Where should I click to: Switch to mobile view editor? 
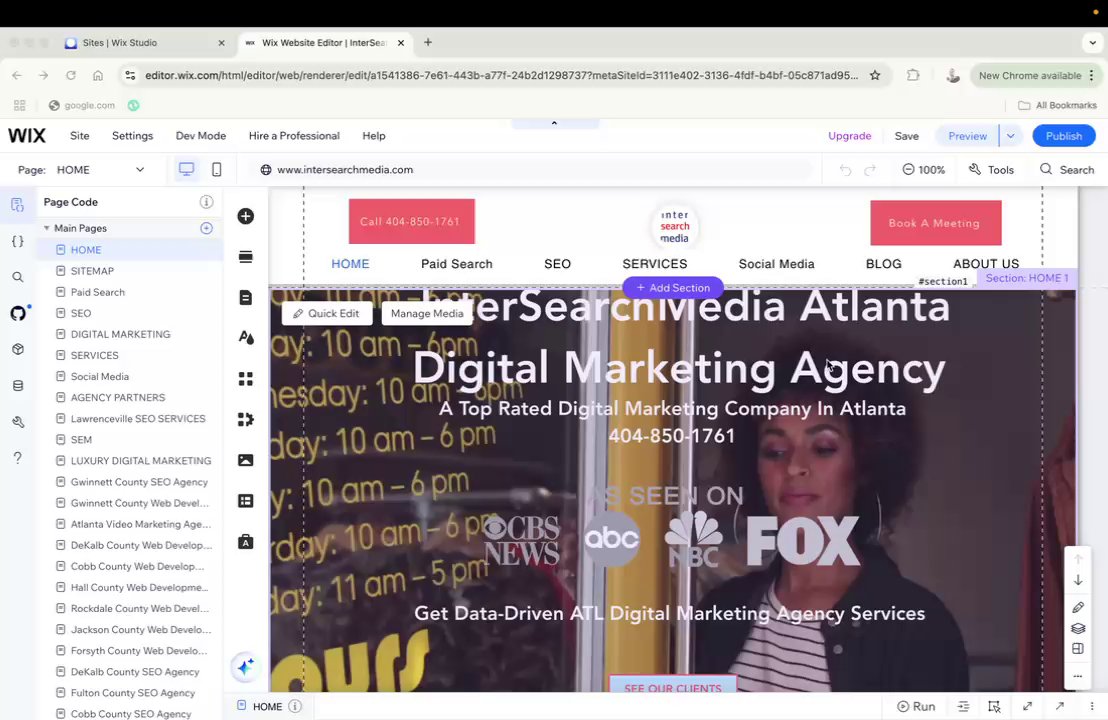(x=216, y=170)
